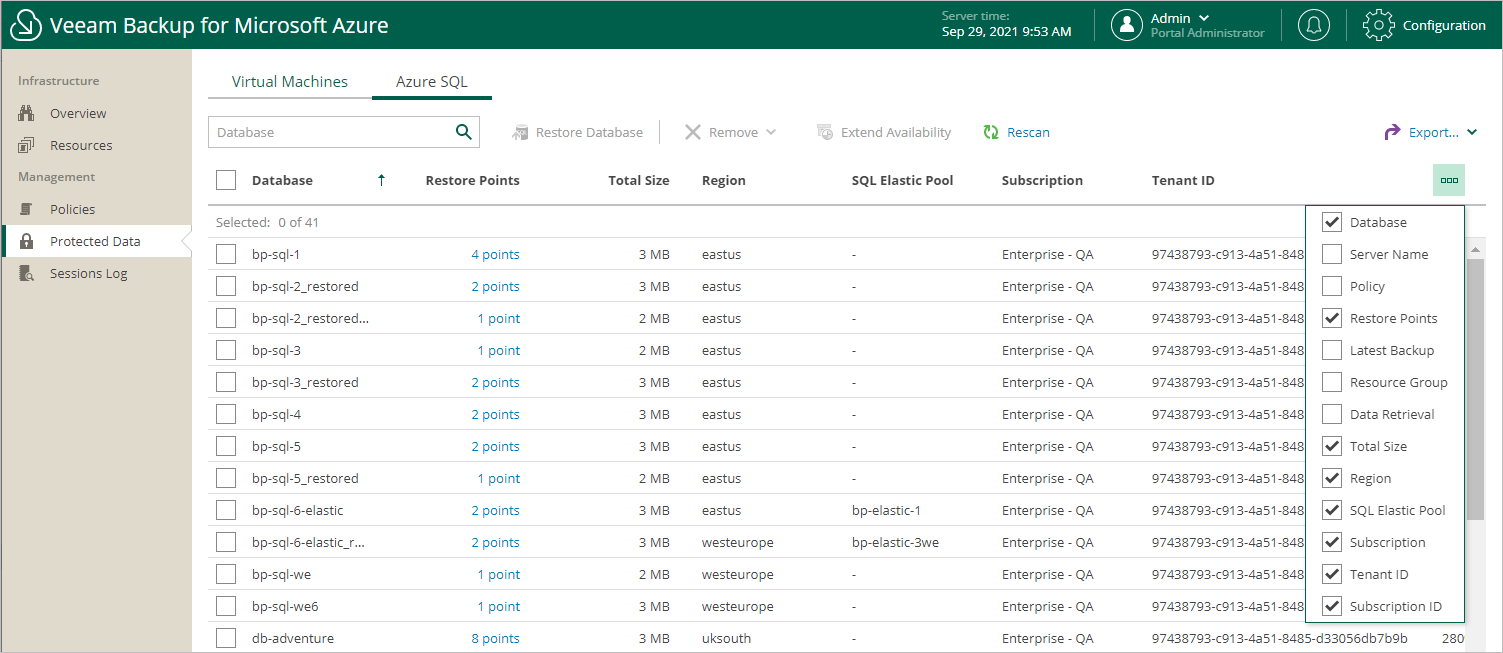Enable the Policy column checkbox

pyautogui.click(x=1332, y=286)
